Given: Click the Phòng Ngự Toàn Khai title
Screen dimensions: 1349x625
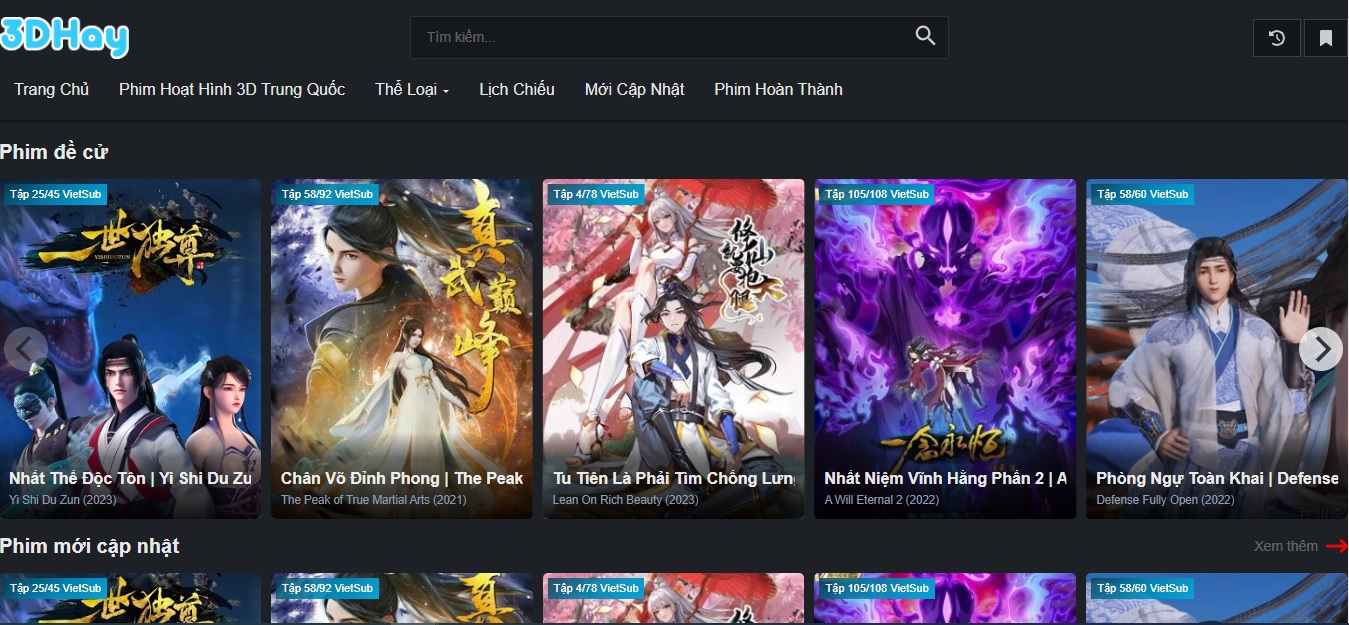Looking at the screenshot, I should 1217,478.
